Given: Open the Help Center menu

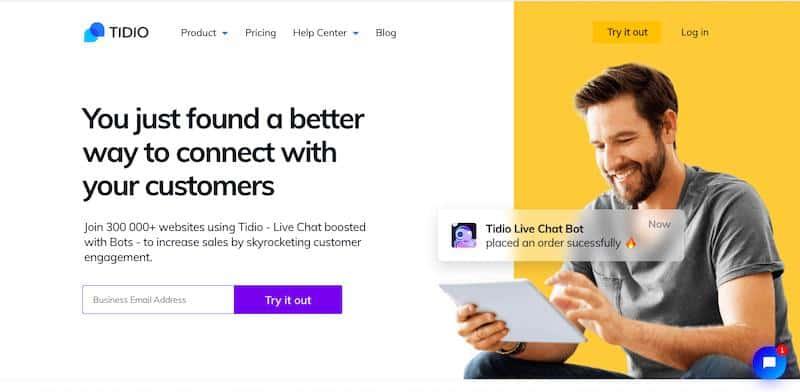Looking at the screenshot, I should pyautogui.click(x=326, y=33).
